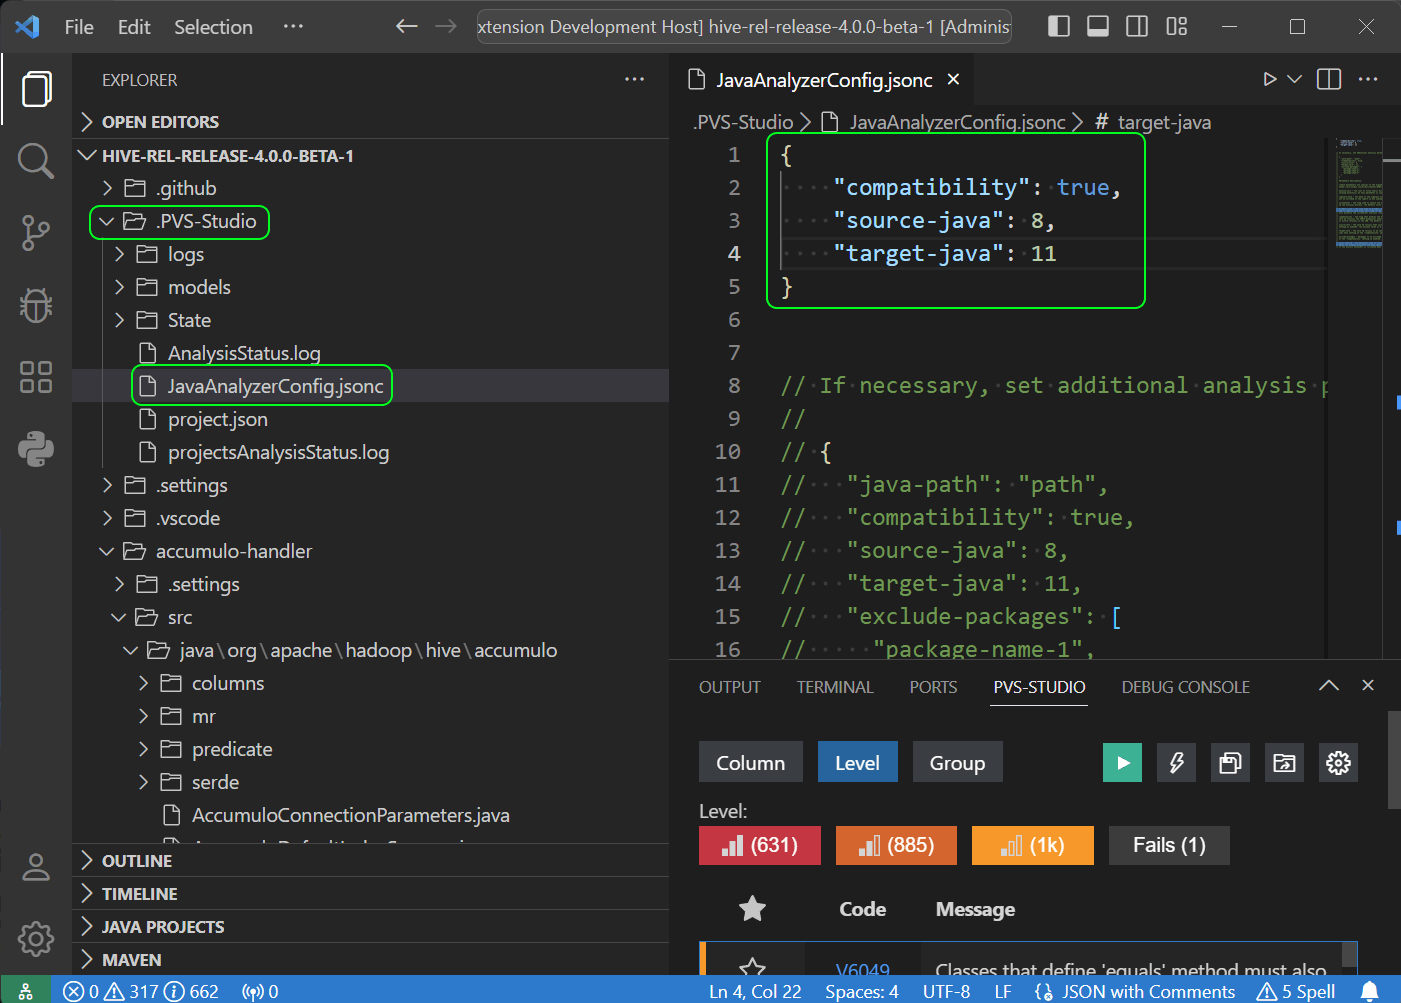Screen dimensions: 1401x1003
Task: Start PVS-Studio analysis with the green play icon
Action: pos(1122,762)
